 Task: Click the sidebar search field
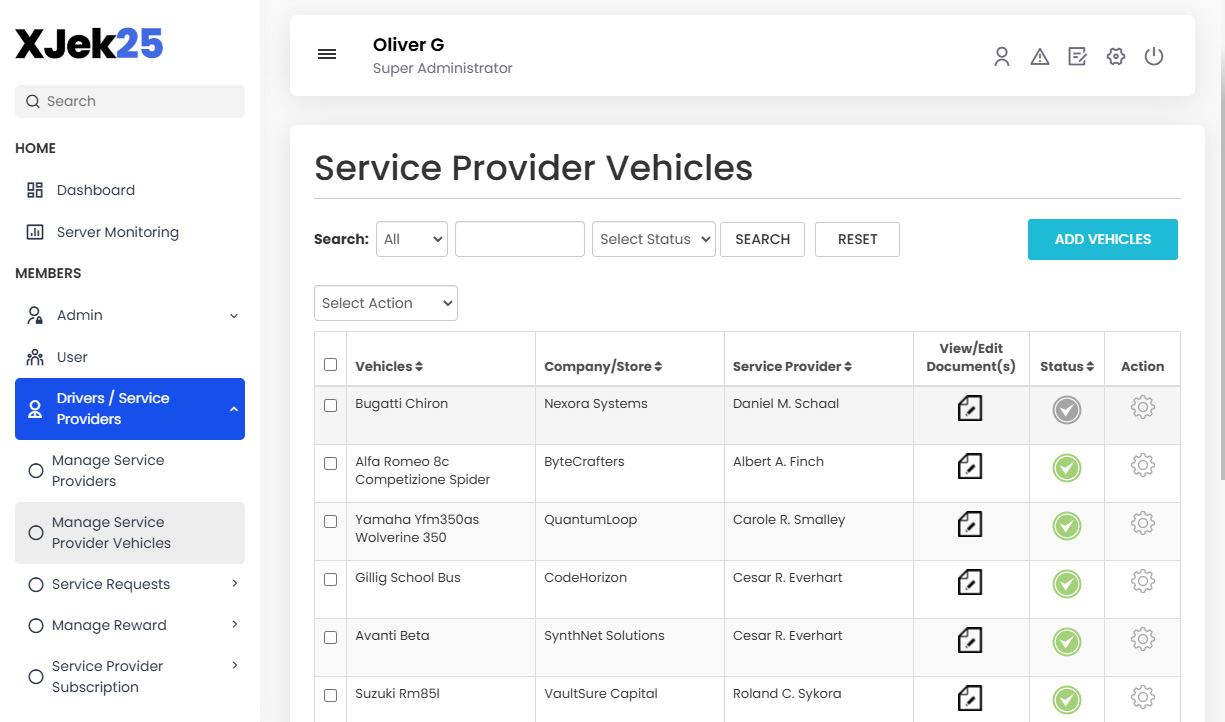pos(129,101)
